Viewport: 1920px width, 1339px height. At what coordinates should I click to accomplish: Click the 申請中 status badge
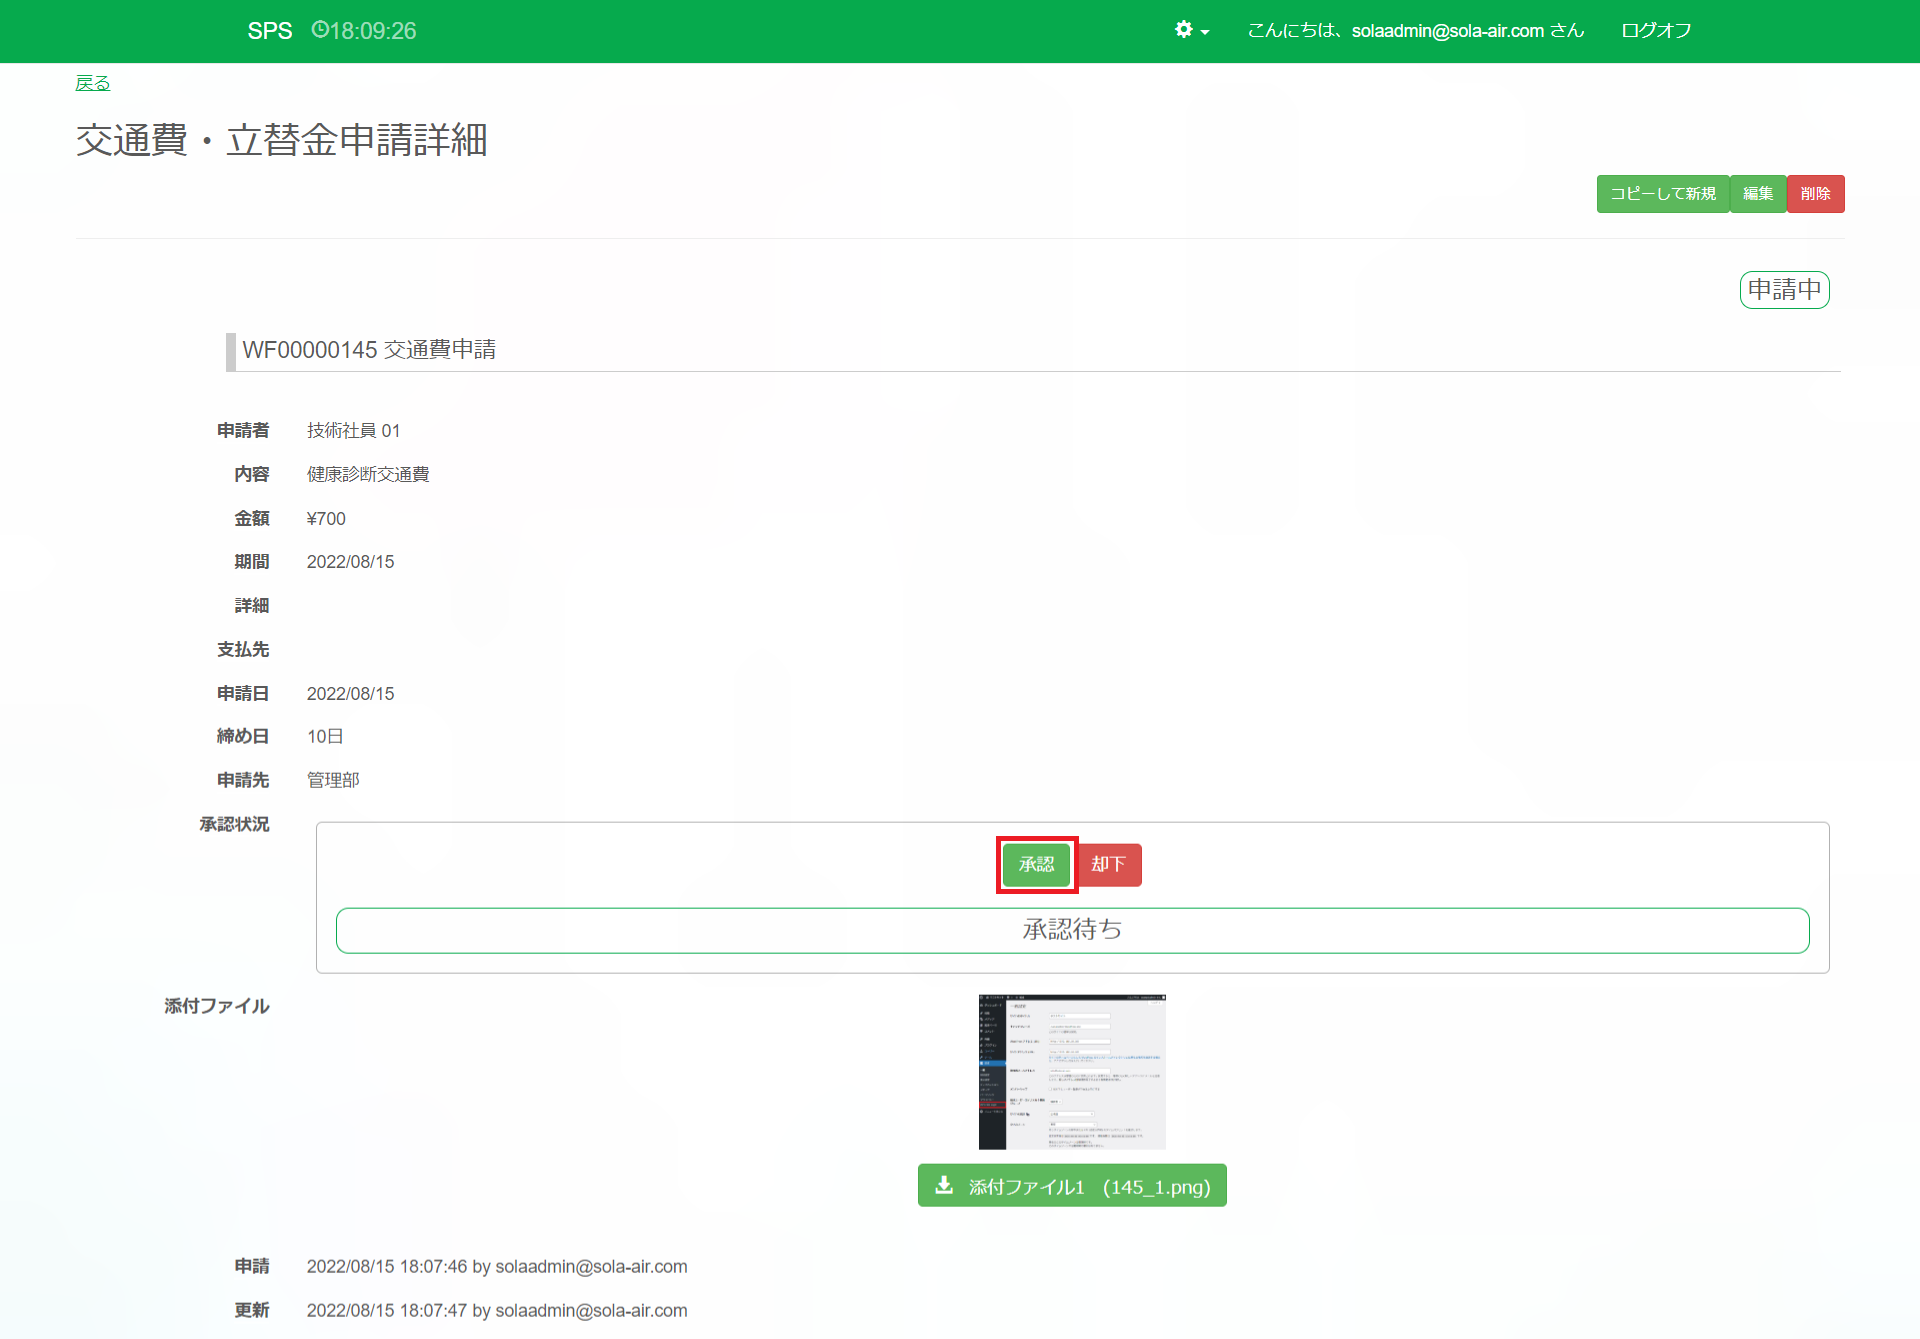click(1784, 290)
